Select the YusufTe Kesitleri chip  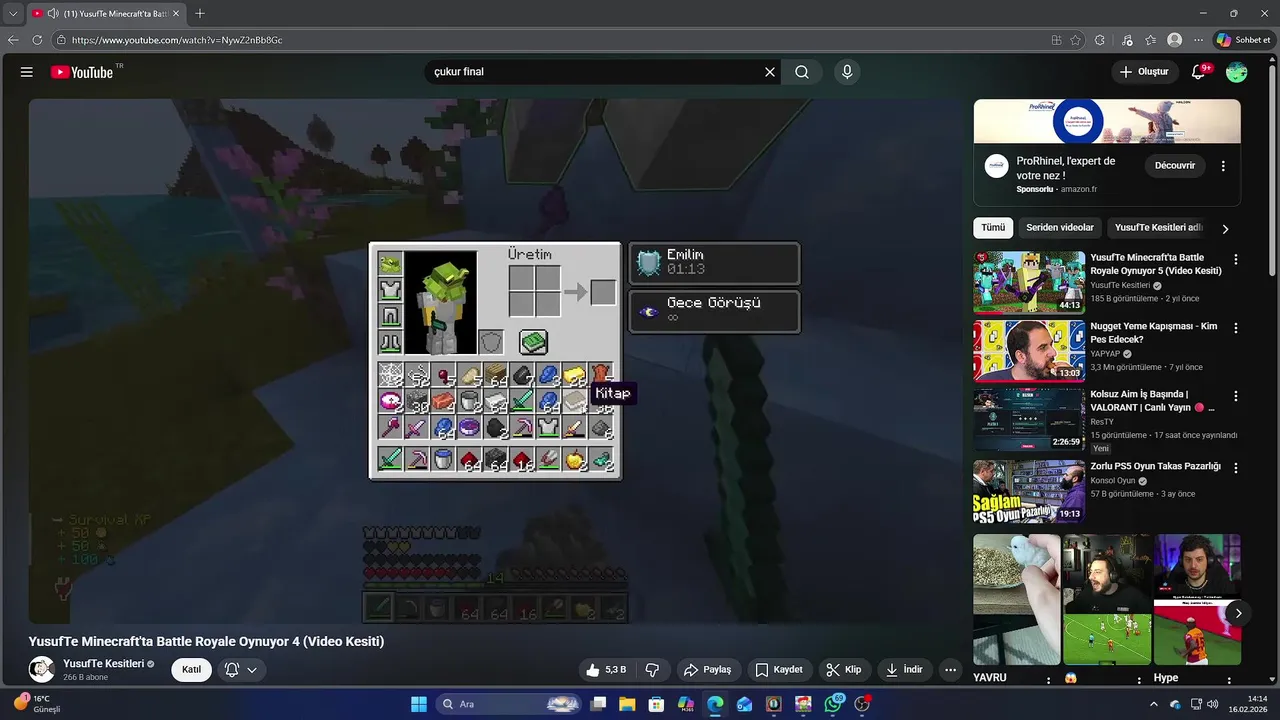[x=1158, y=228]
